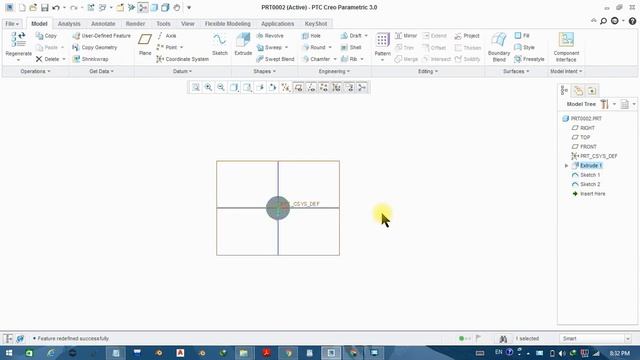Select the datum Axis tool
The height and width of the screenshot is (360, 640).
167,36
